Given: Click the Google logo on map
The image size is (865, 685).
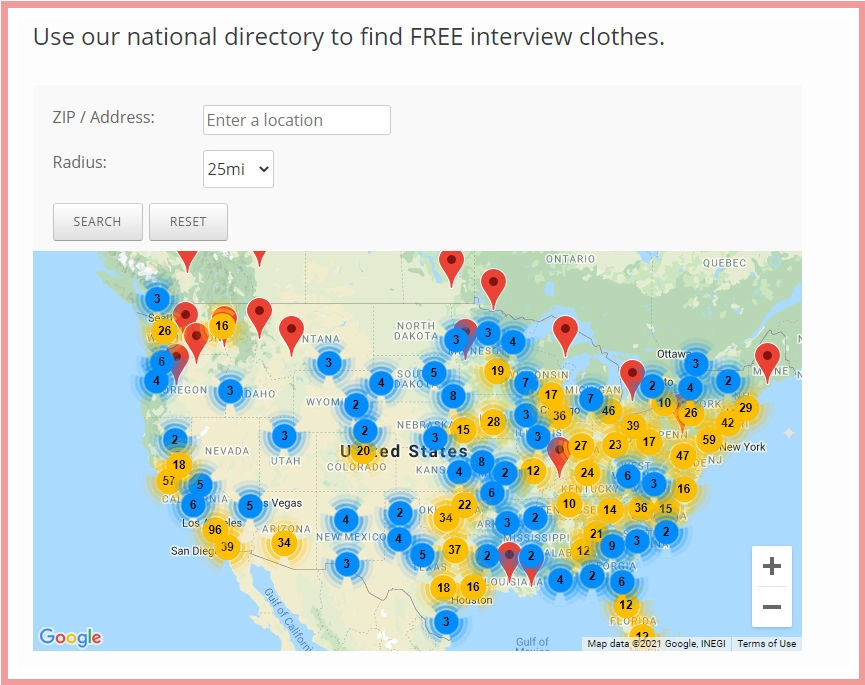Looking at the screenshot, I should 71,636.
